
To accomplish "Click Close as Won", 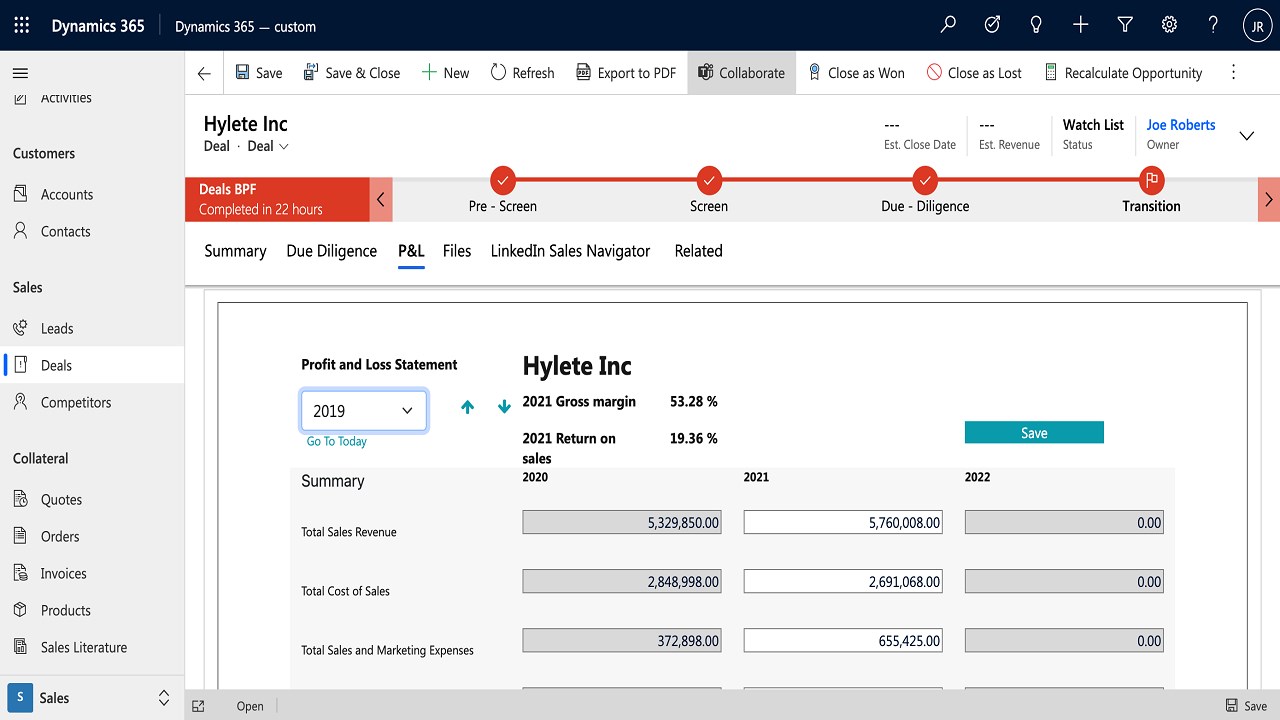I will pos(856,73).
